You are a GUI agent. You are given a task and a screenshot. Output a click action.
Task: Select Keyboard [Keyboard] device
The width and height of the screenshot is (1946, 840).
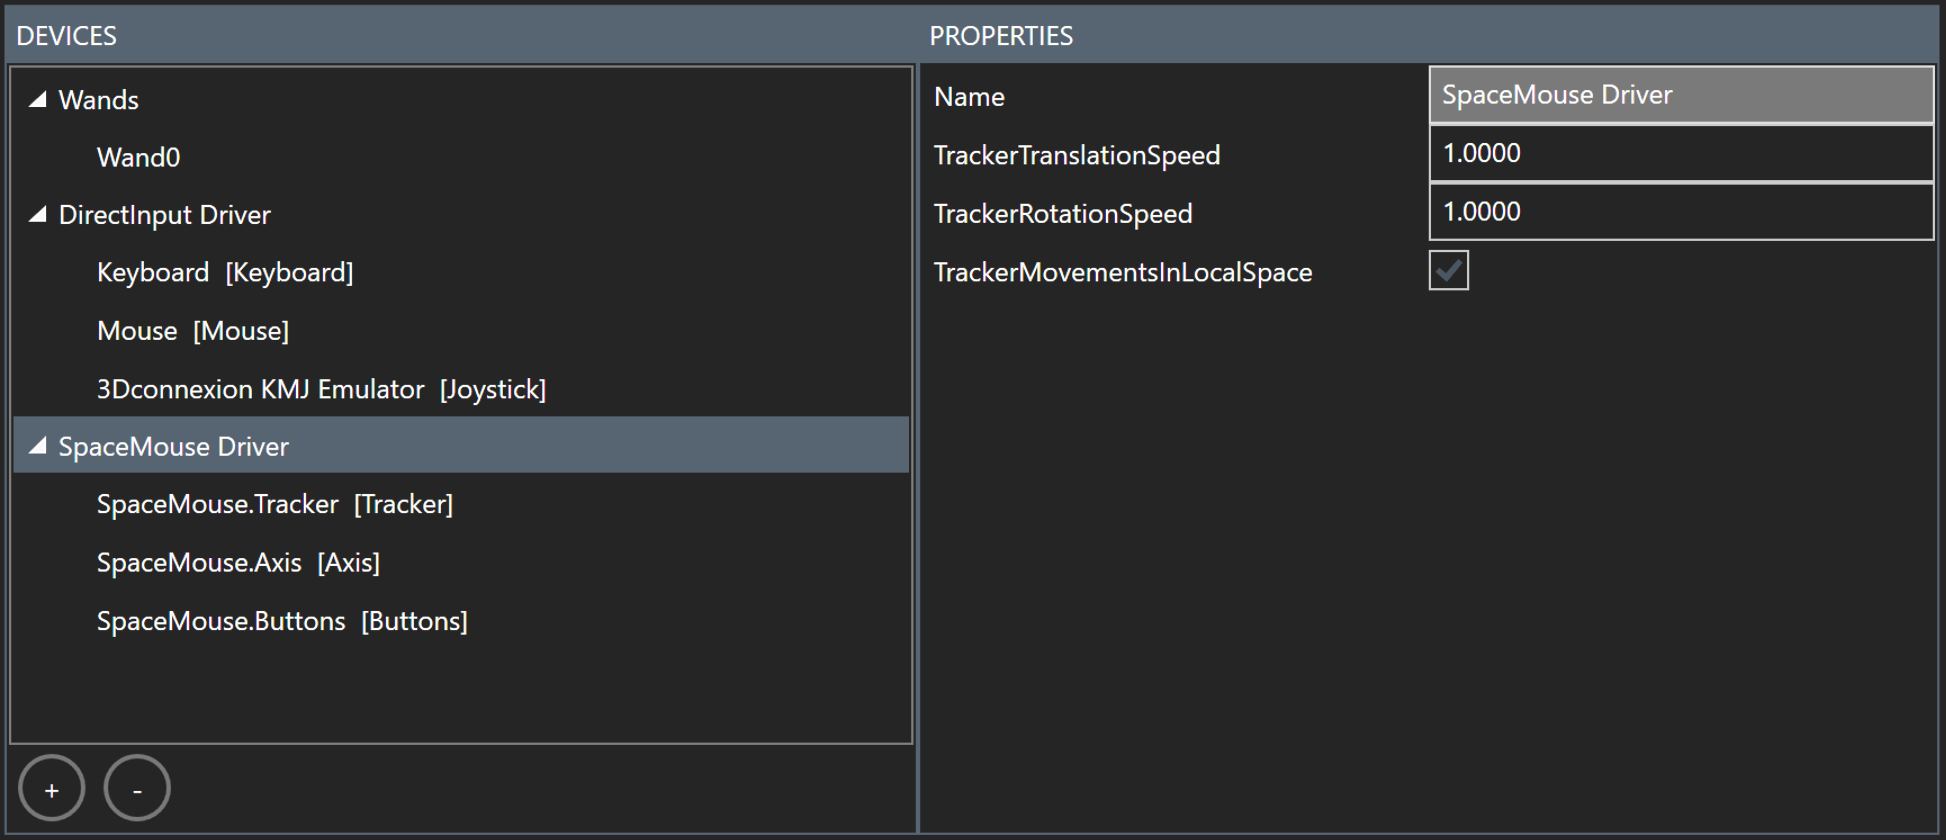point(225,272)
